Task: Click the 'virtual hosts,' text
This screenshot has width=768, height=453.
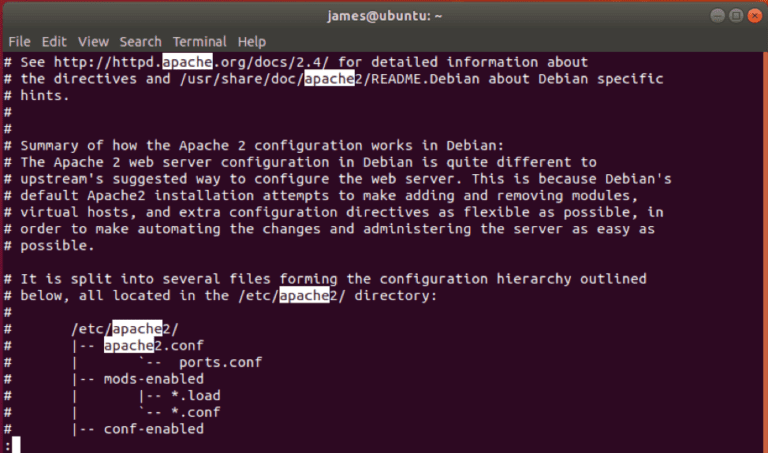Action: pyautogui.click(x=78, y=213)
